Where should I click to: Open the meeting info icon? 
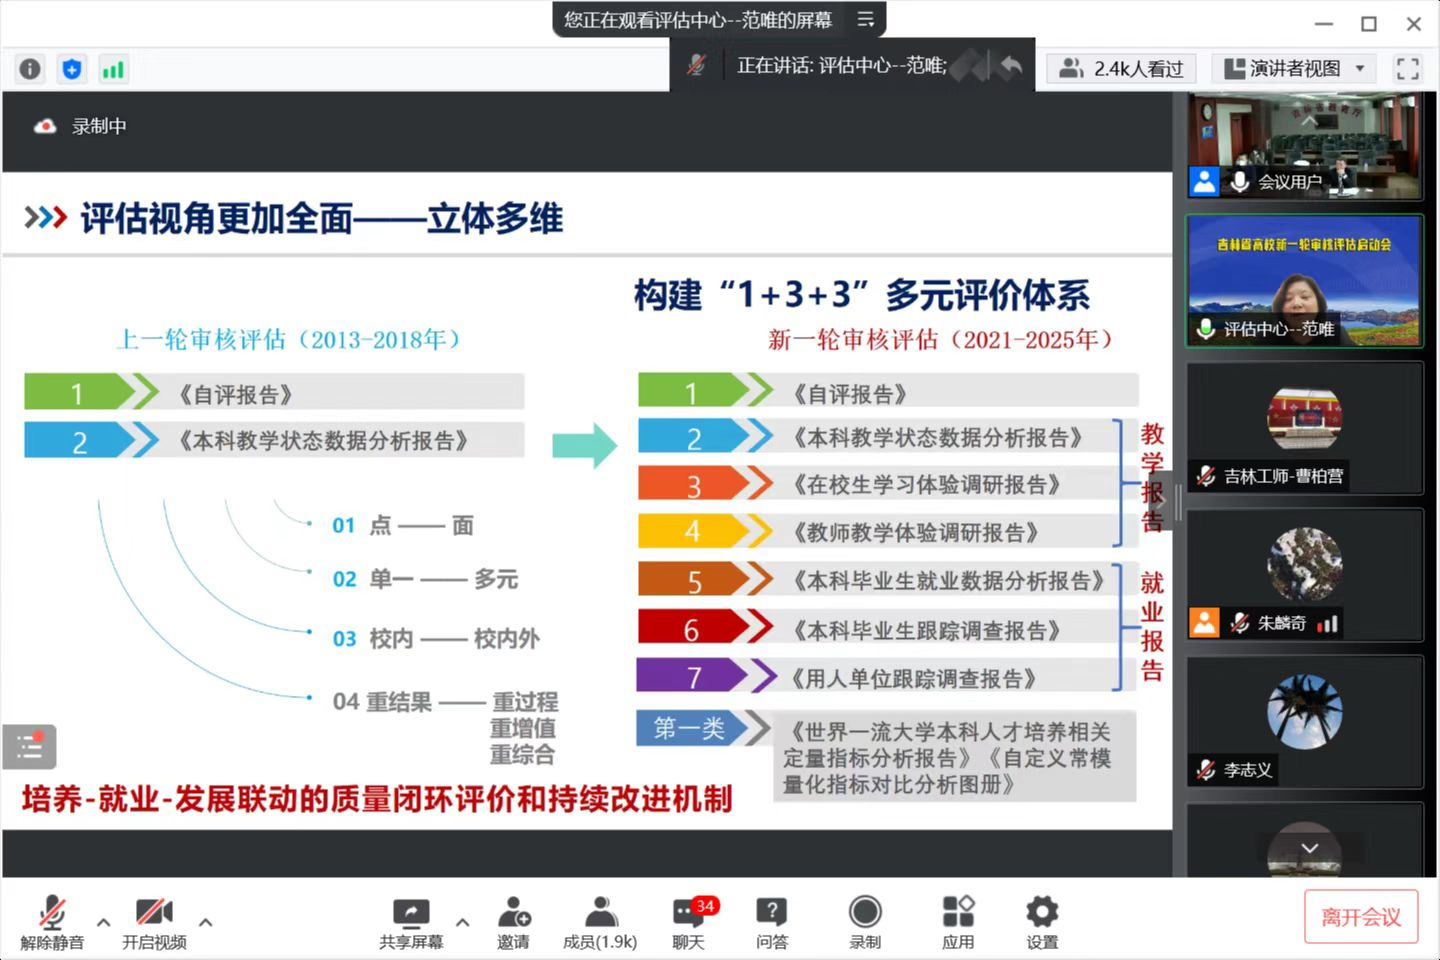coord(30,69)
